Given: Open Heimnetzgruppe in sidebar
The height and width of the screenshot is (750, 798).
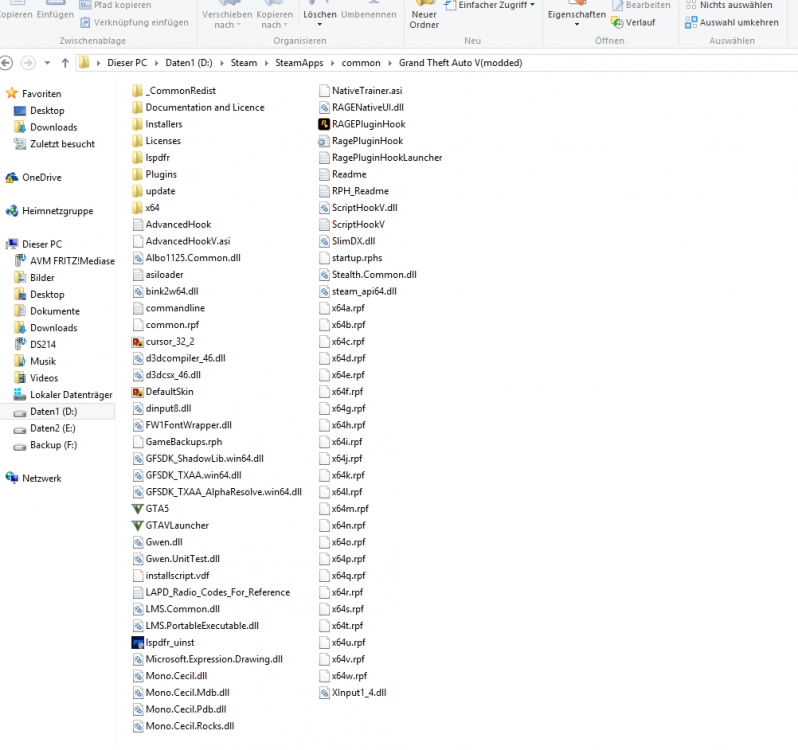Looking at the screenshot, I should (x=49, y=211).
